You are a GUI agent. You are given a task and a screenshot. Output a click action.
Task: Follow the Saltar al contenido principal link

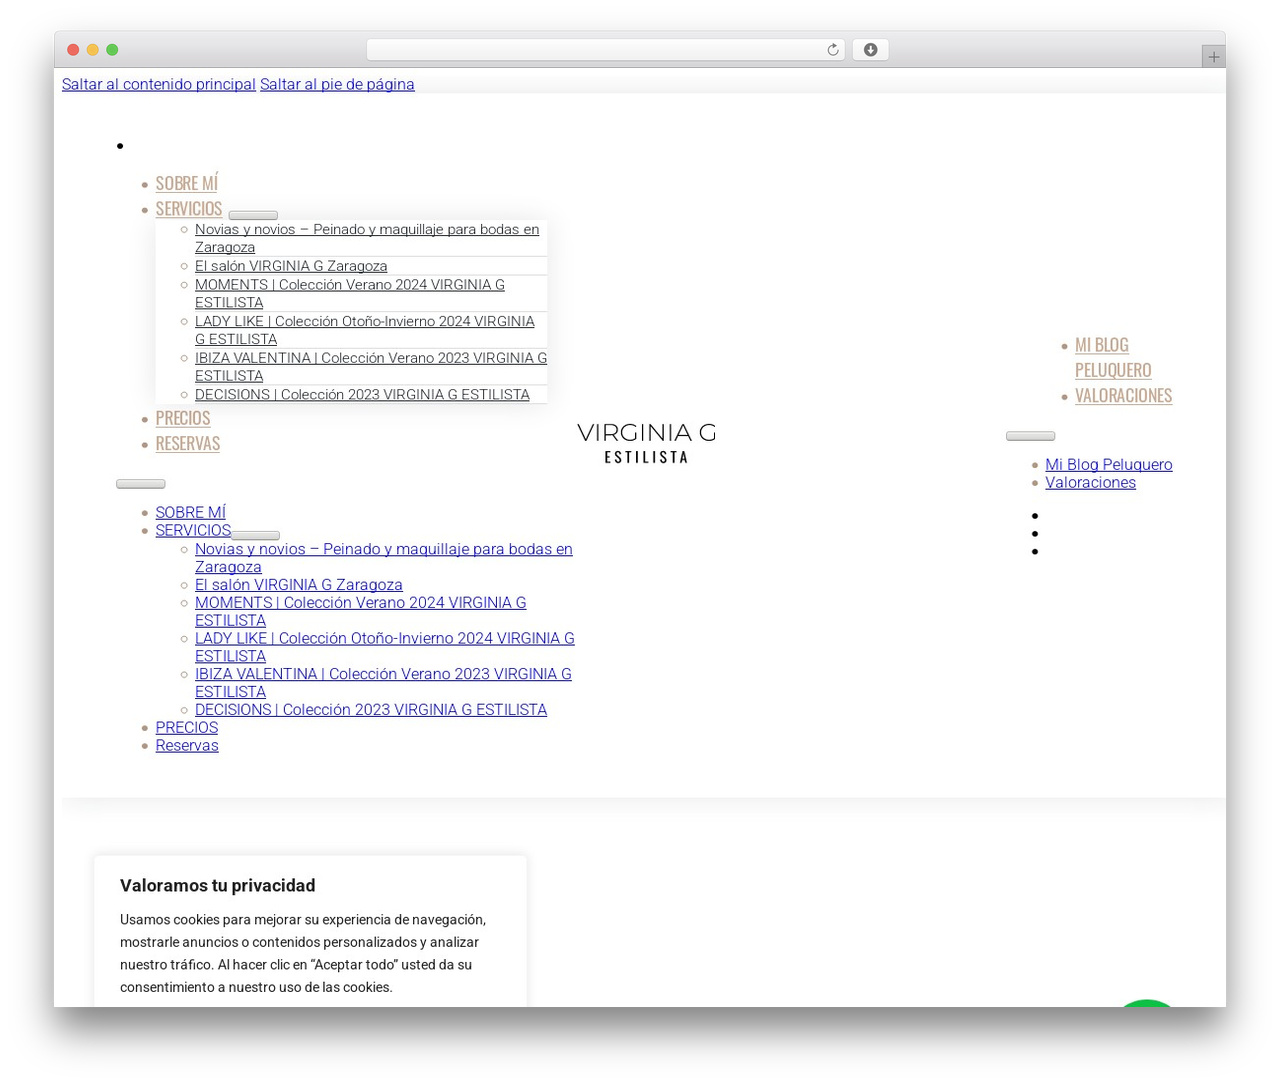pos(159,84)
